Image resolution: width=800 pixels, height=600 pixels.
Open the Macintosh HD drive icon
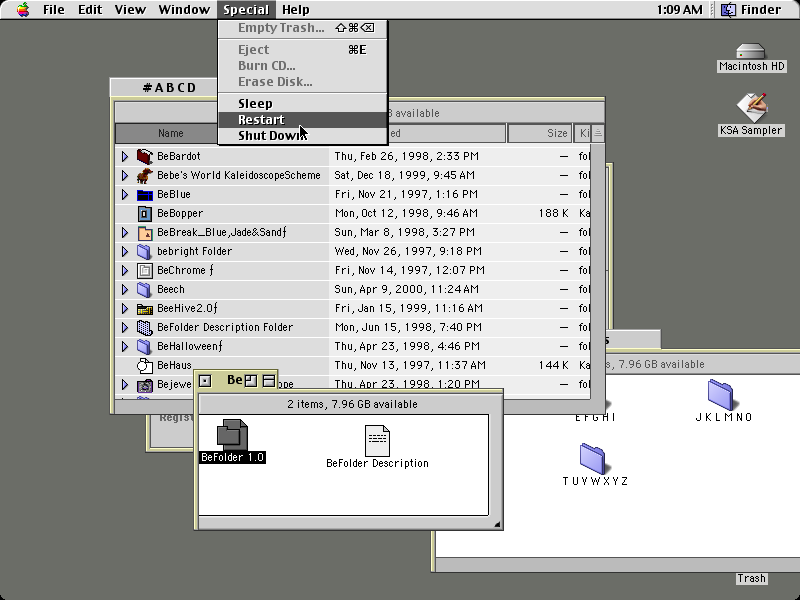751,52
